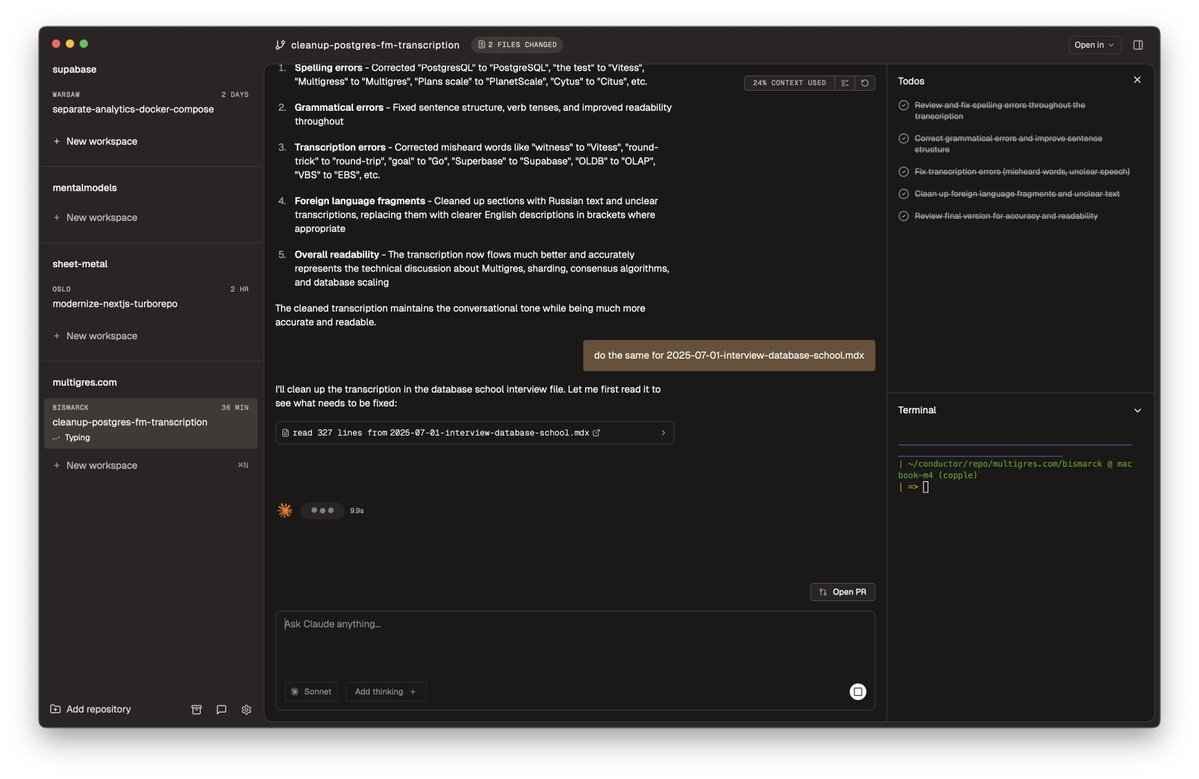Image resolution: width=1199 pixels, height=779 pixels.
Task: Add New workspace under sheet-metal
Action: click(x=95, y=336)
